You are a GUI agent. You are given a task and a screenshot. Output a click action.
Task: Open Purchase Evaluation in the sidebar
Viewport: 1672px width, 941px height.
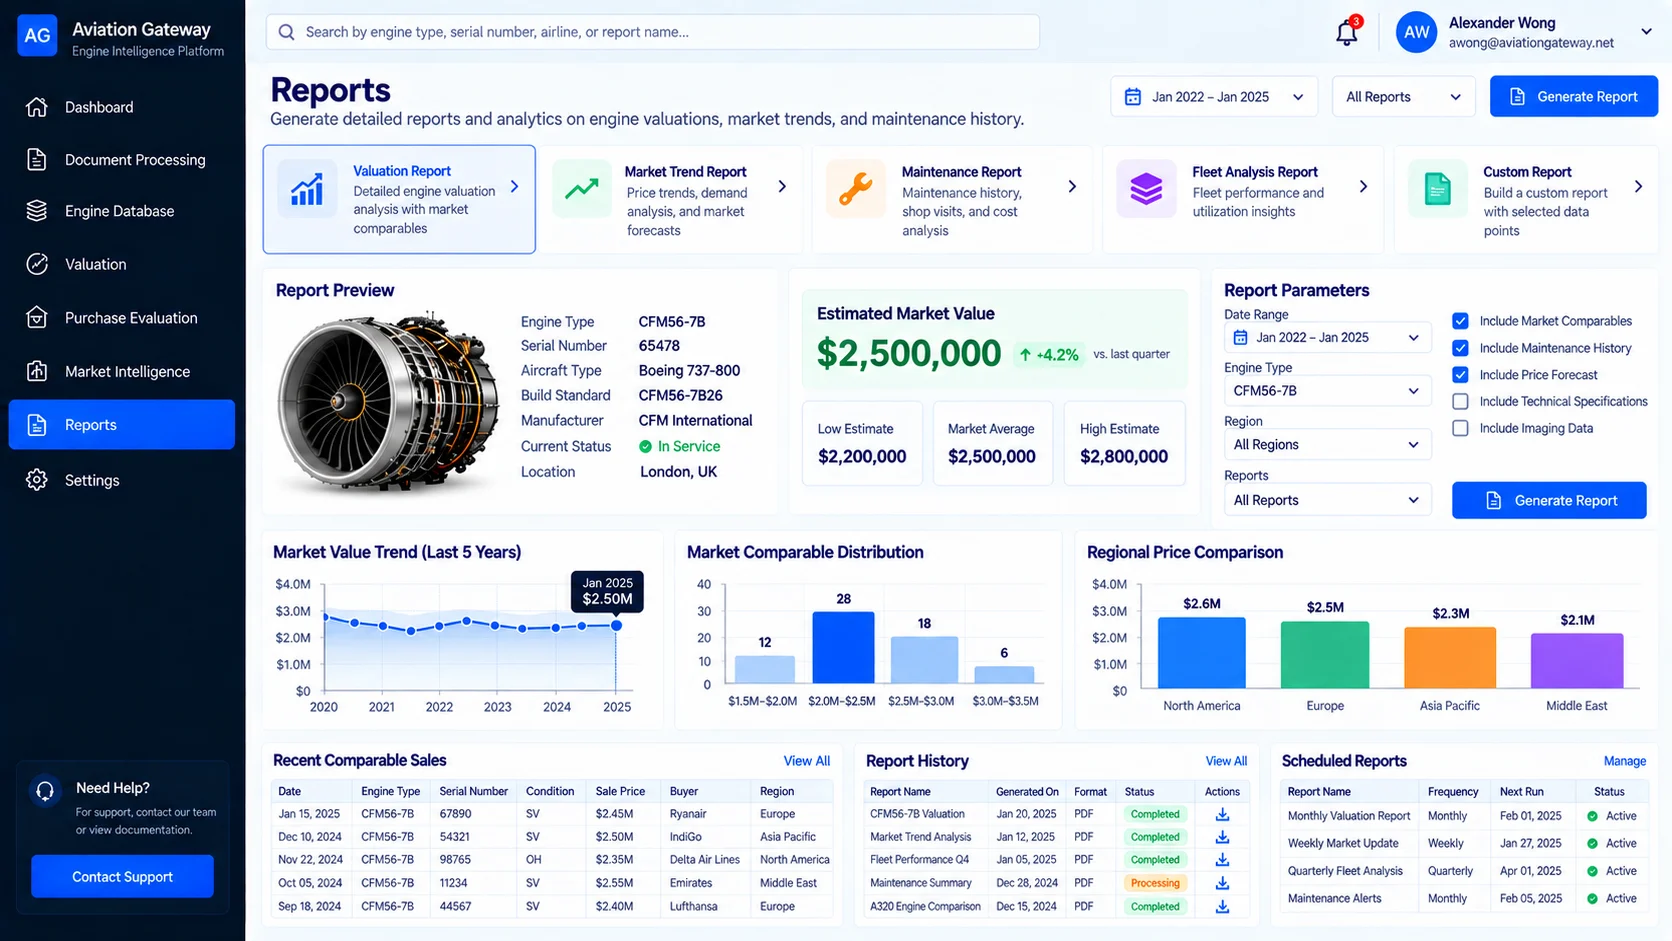pyautogui.click(x=122, y=318)
